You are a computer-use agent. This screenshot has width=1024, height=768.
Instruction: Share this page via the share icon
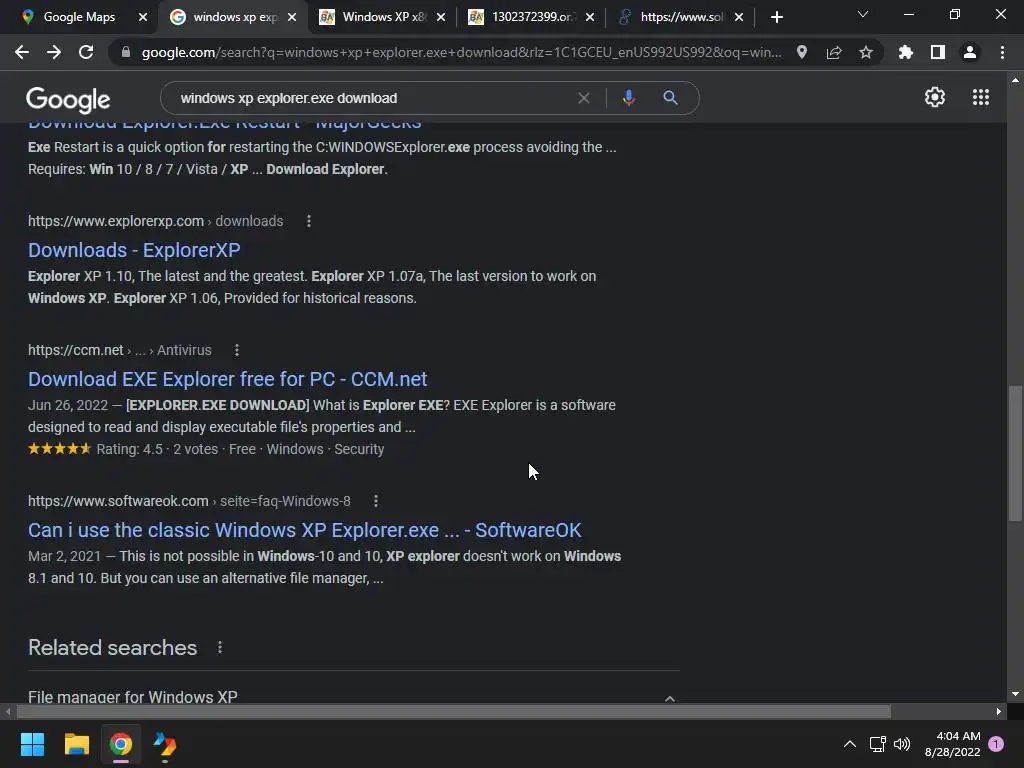pyautogui.click(x=834, y=53)
